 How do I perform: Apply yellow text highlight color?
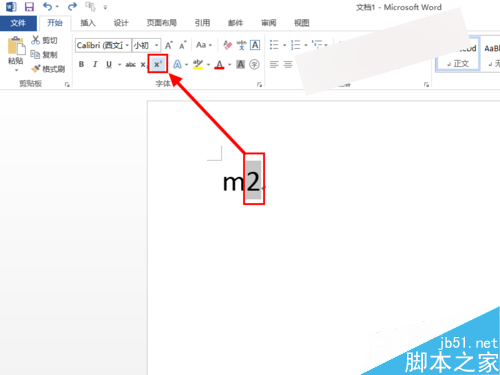pyautogui.click(x=198, y=64)
